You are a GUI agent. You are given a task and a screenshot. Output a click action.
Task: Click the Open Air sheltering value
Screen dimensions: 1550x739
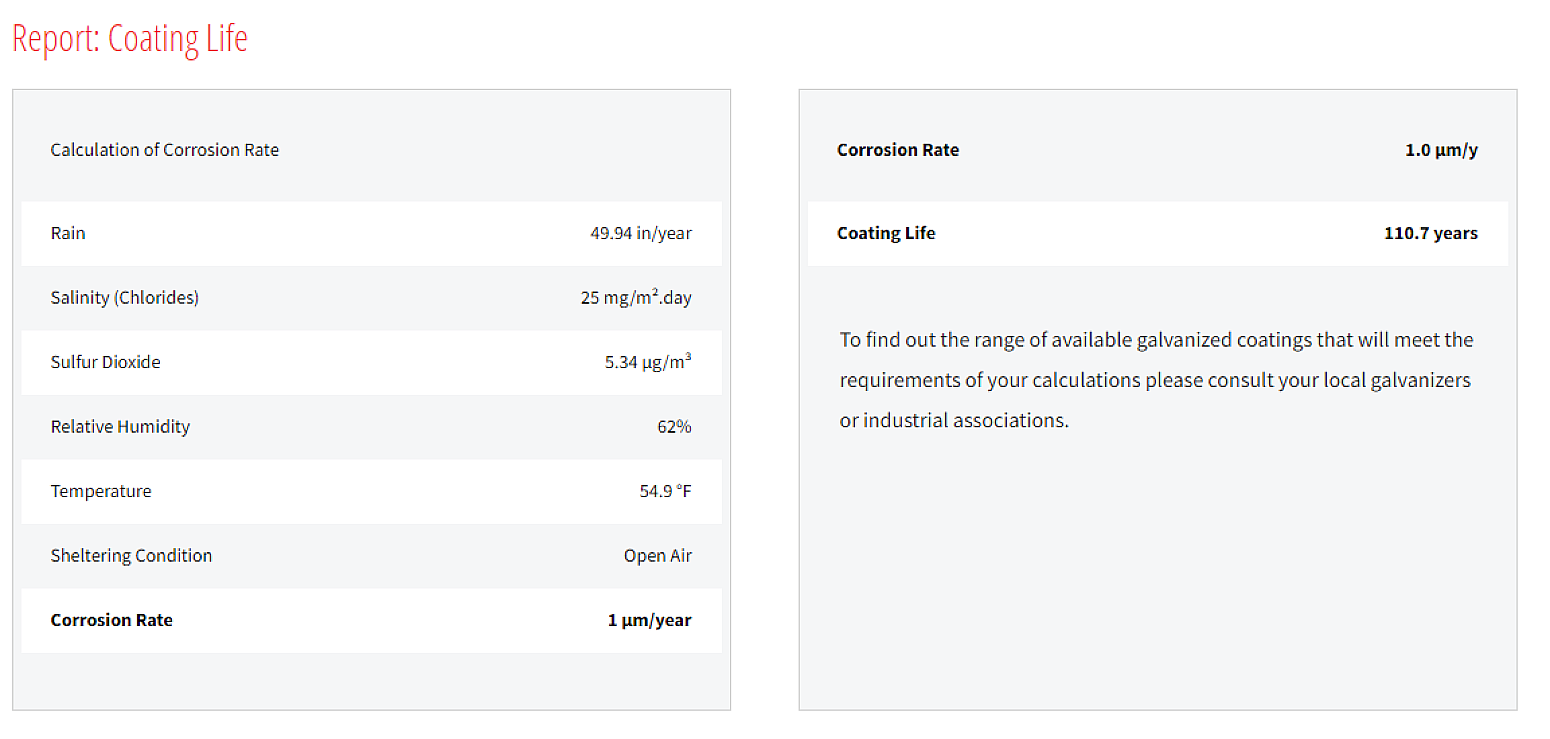pyautogui.click(x=657, y=556)
